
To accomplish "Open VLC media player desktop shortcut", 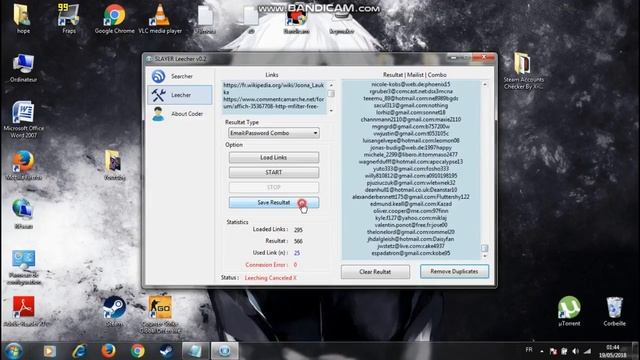I will [x=160, y=19].
